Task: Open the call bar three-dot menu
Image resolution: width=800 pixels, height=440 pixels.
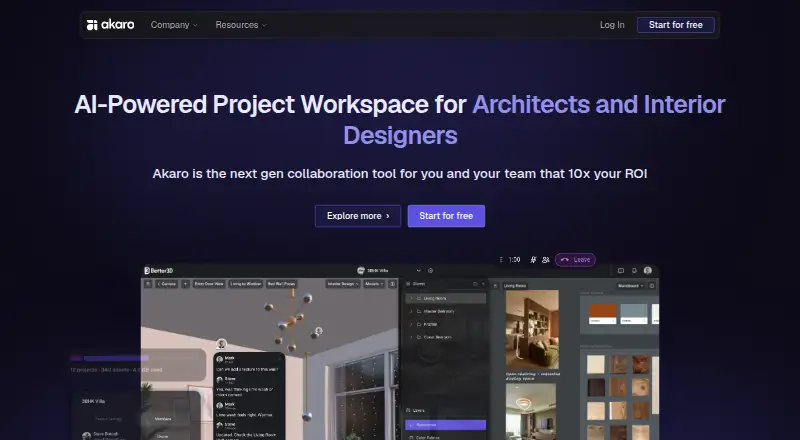Action: tap(501, 260)
